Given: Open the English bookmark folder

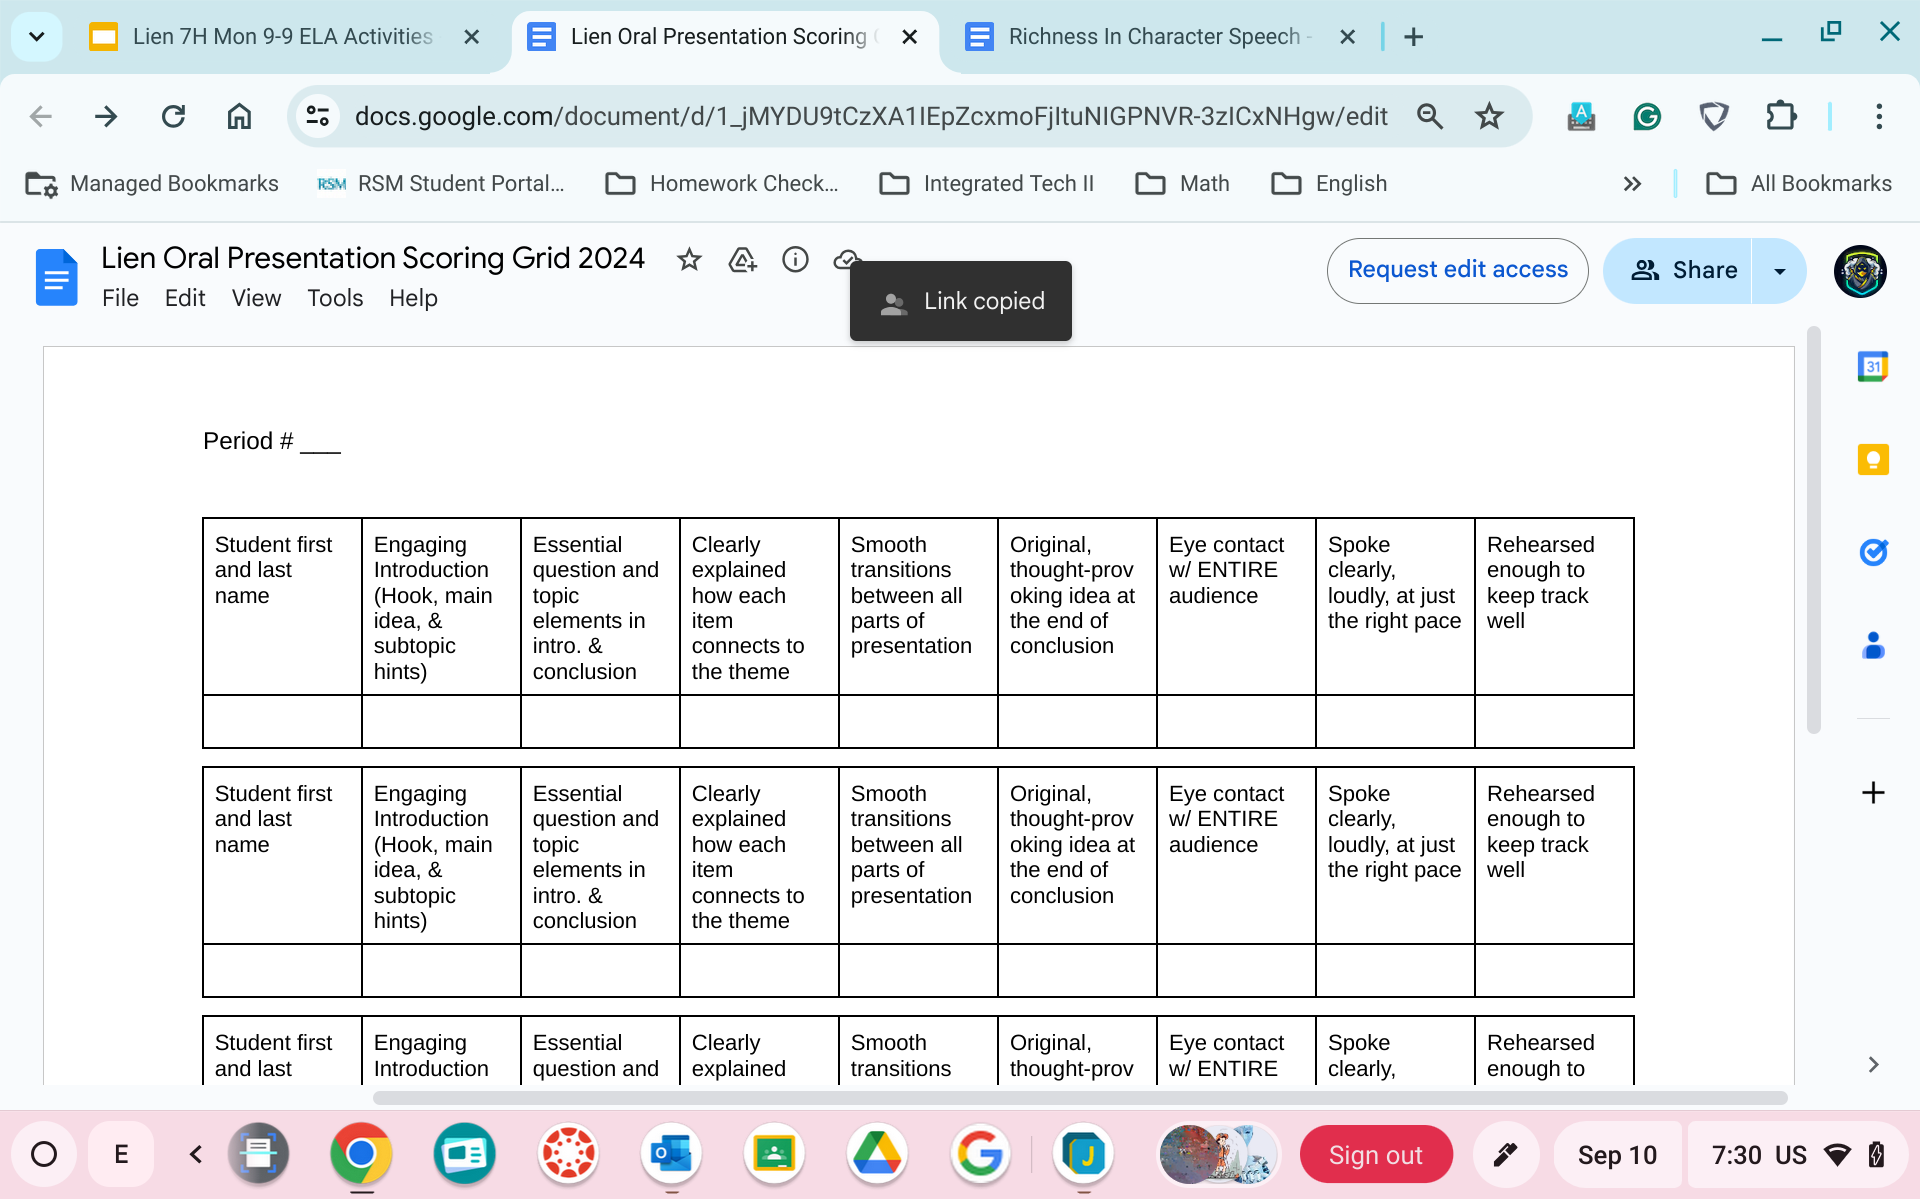Looking at the screenshot, I should (1329, 184).
